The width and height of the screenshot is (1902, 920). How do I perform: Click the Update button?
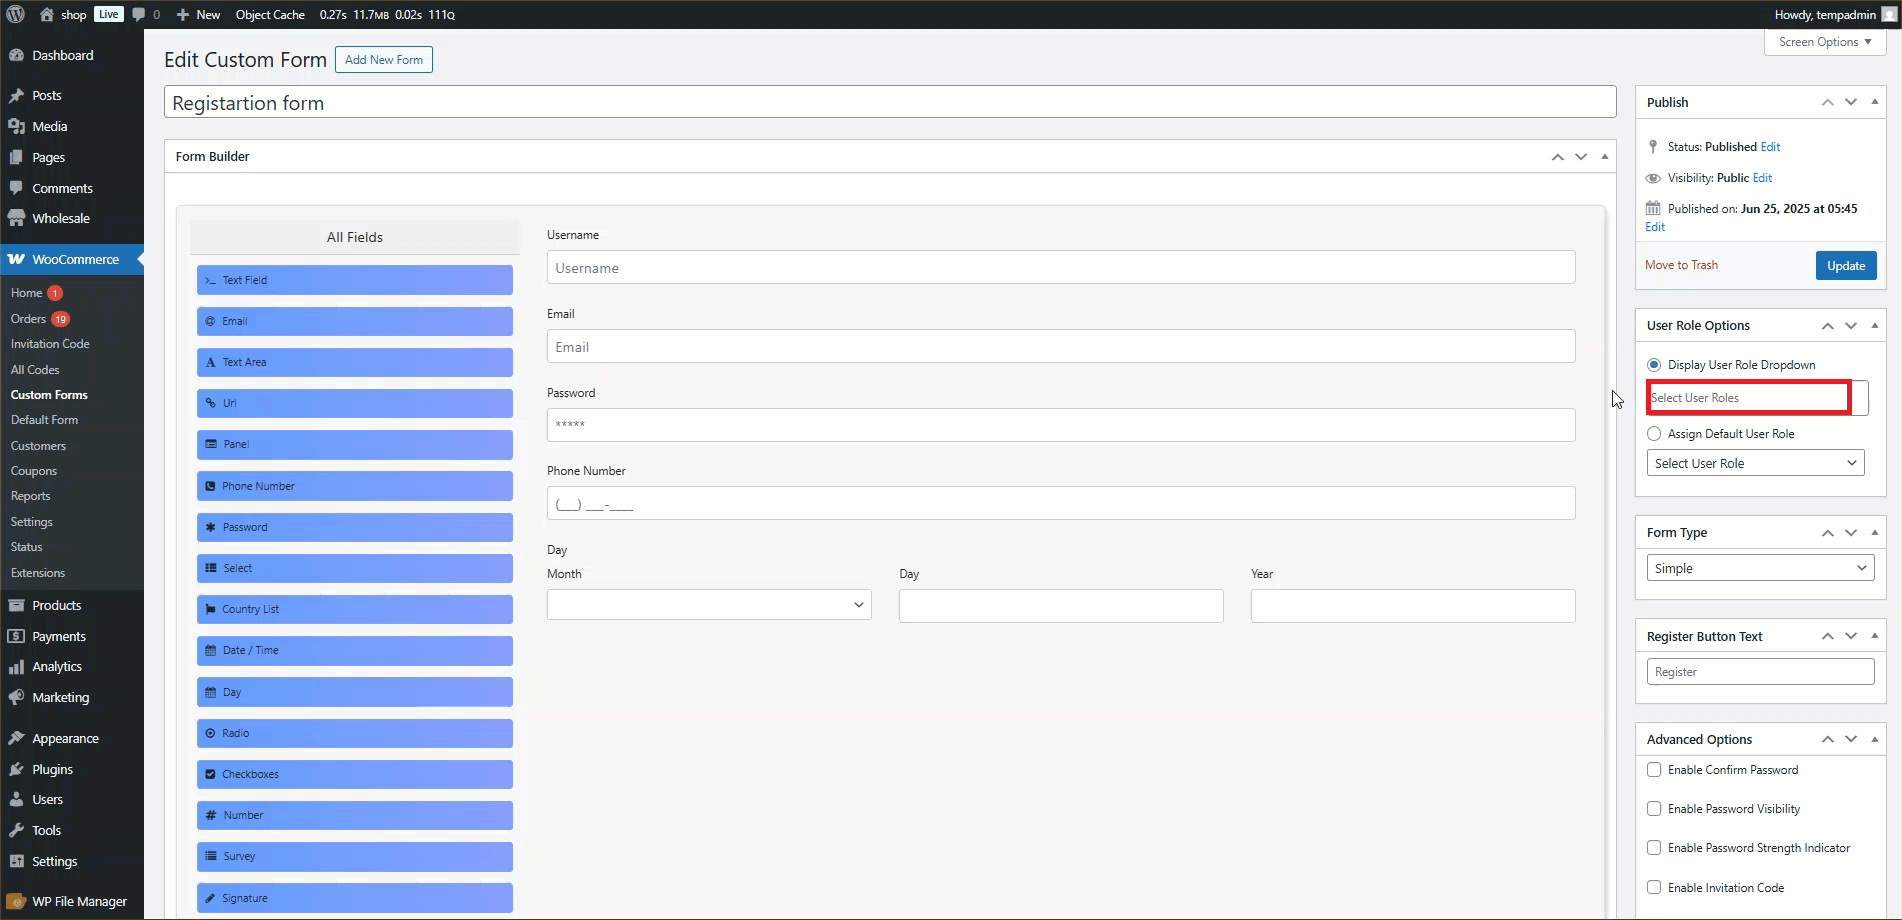(1845, 265)
